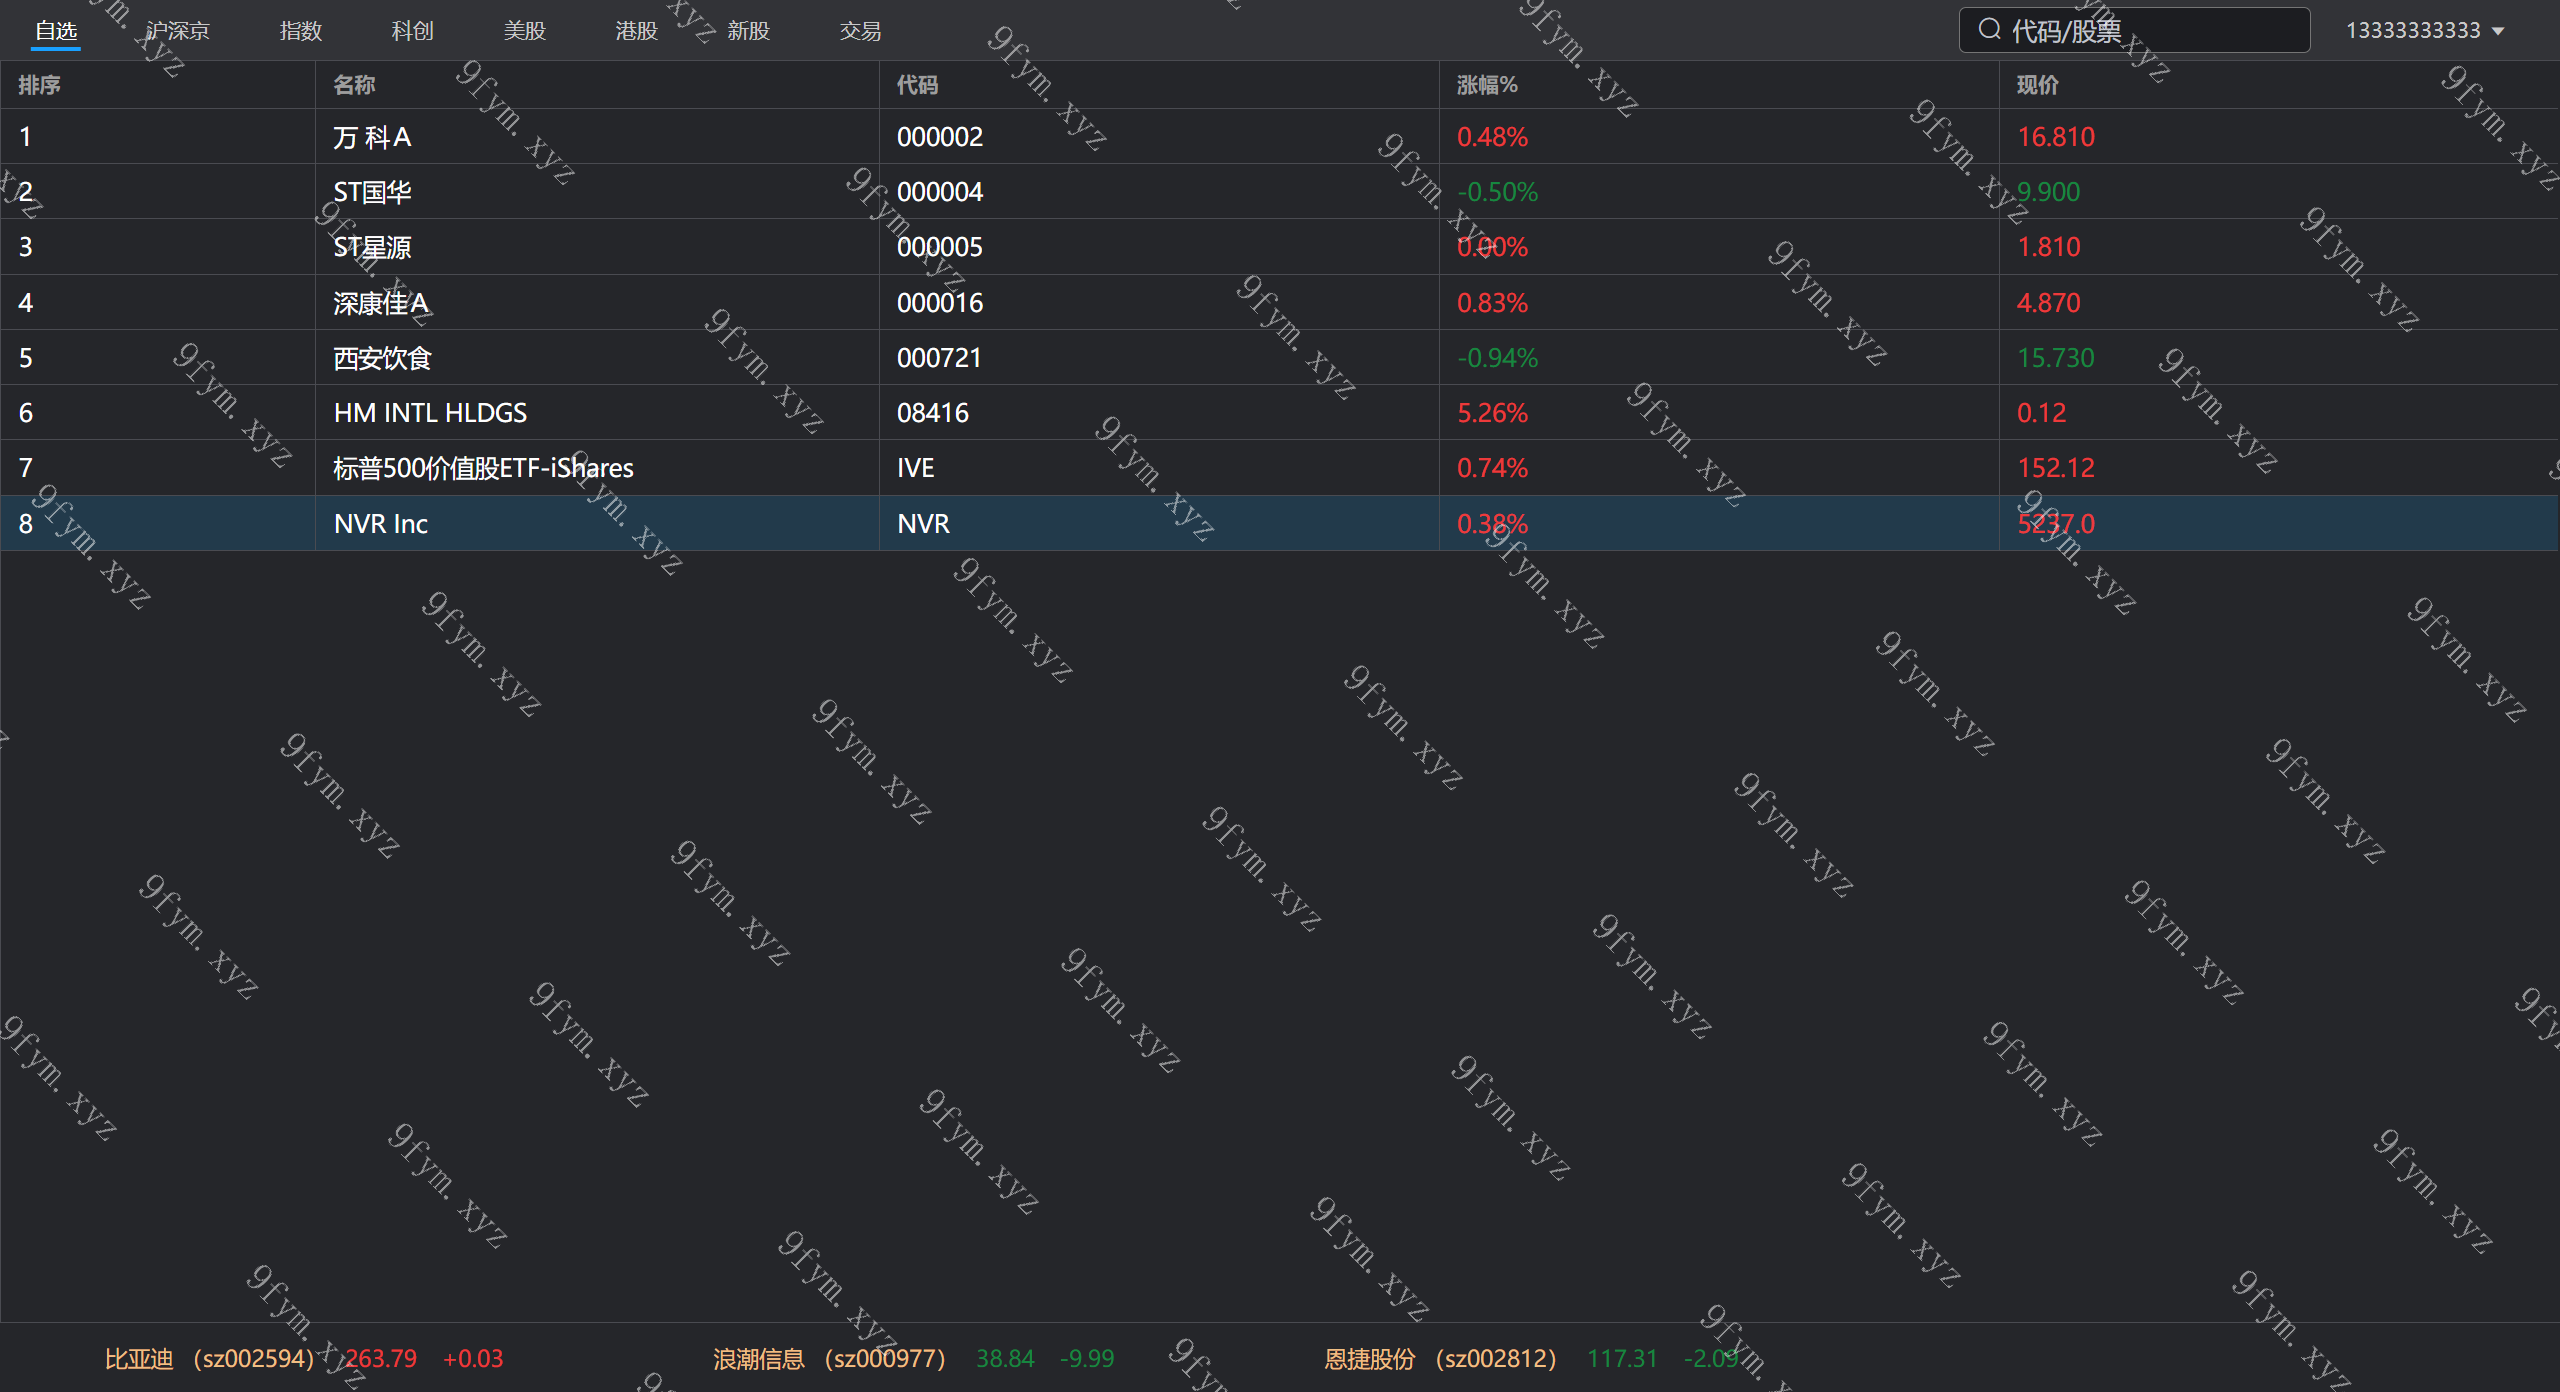Click rank number 1 in 排序 column

pos(25,137)
